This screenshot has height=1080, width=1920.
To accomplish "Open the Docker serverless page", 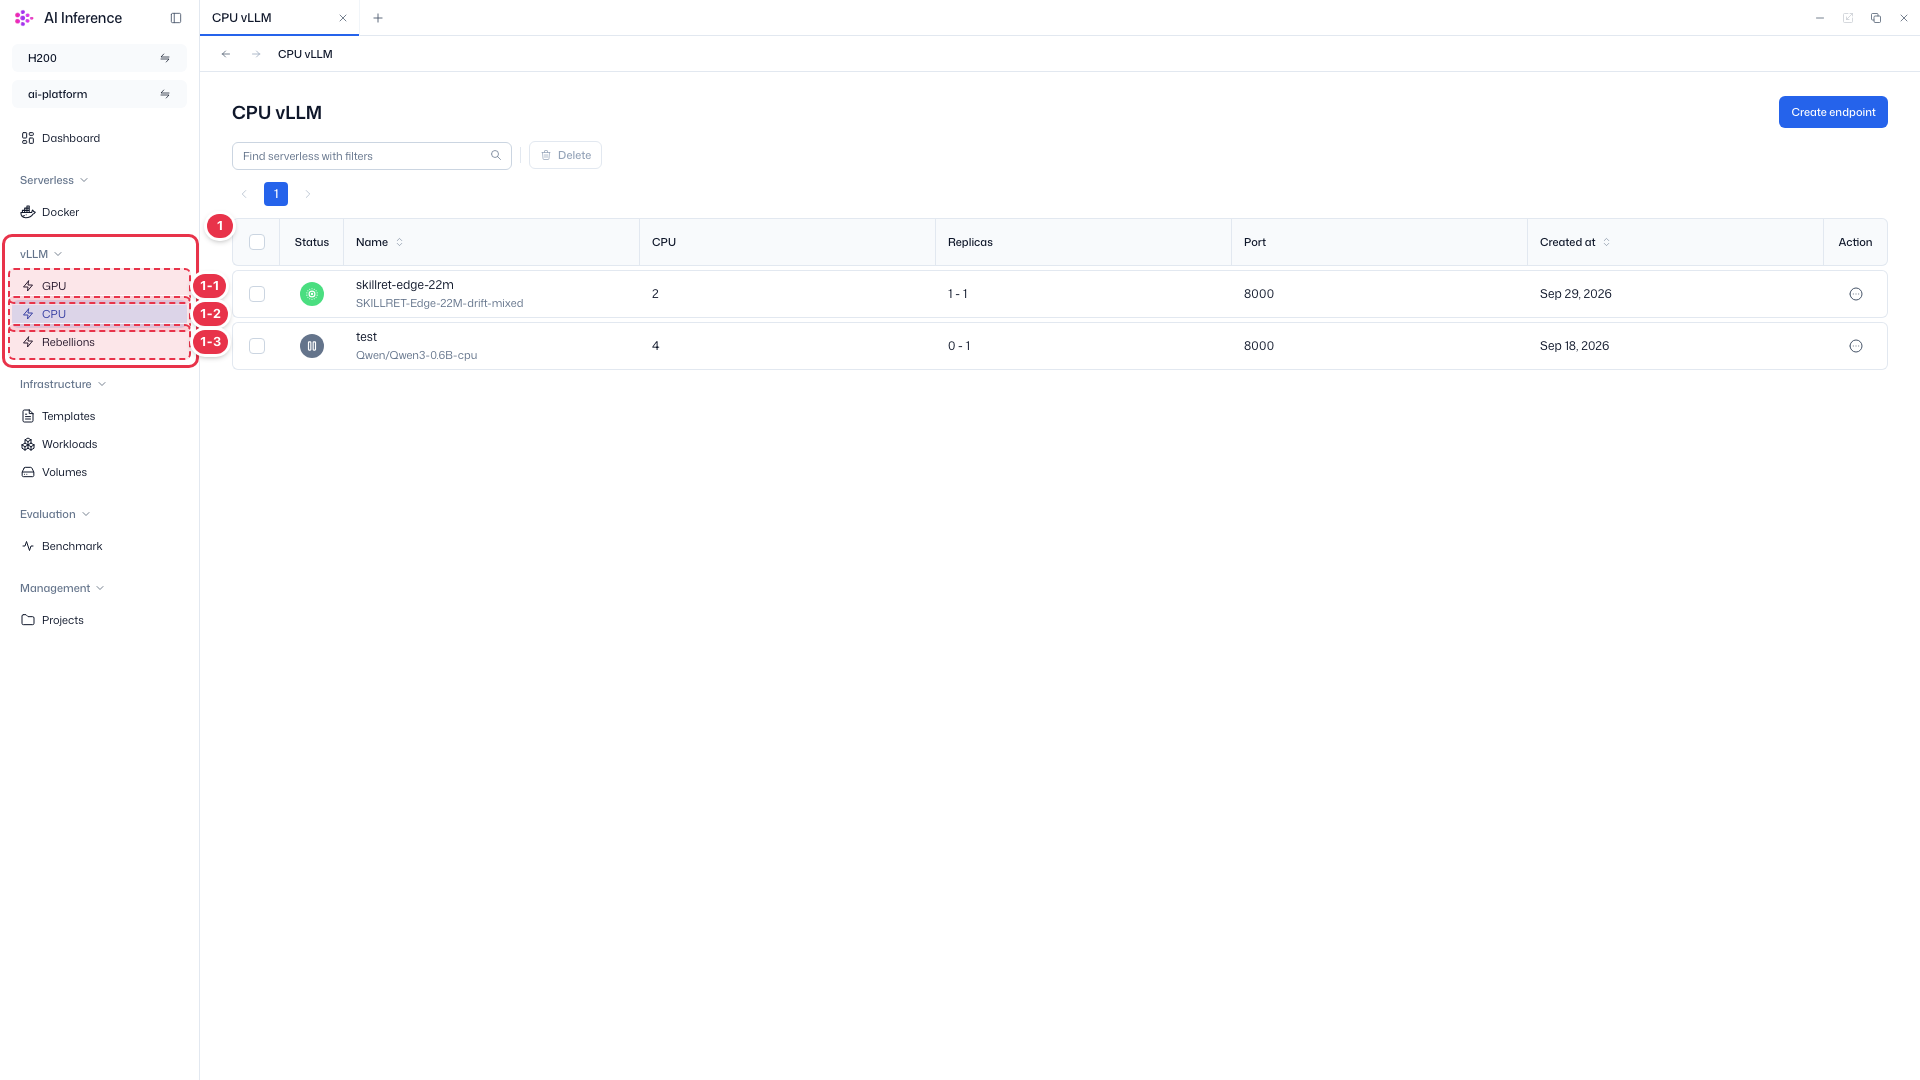I will click(60, 212).
